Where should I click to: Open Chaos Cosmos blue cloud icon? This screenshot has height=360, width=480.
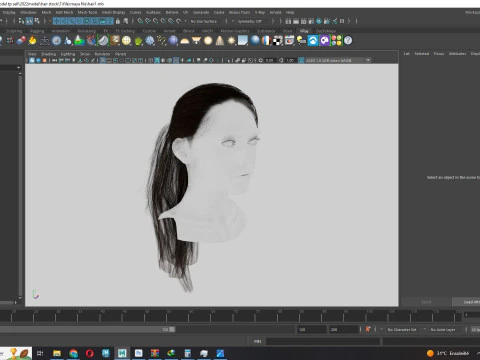click(313, 41)
